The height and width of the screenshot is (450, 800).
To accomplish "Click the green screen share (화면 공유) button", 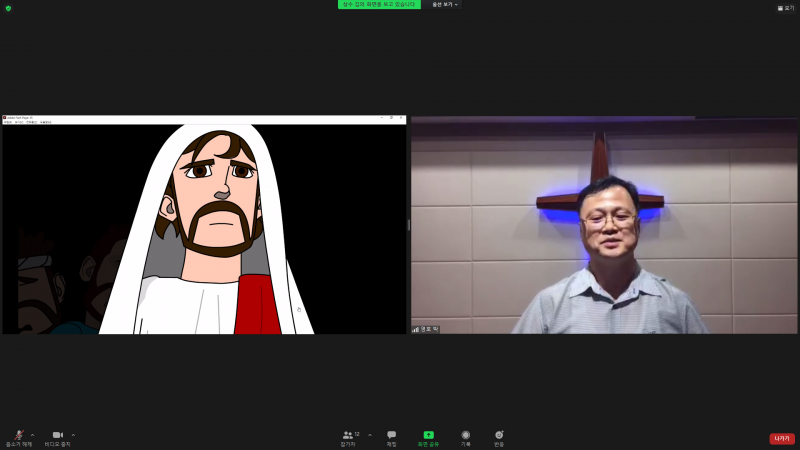I will coord(429,439).
